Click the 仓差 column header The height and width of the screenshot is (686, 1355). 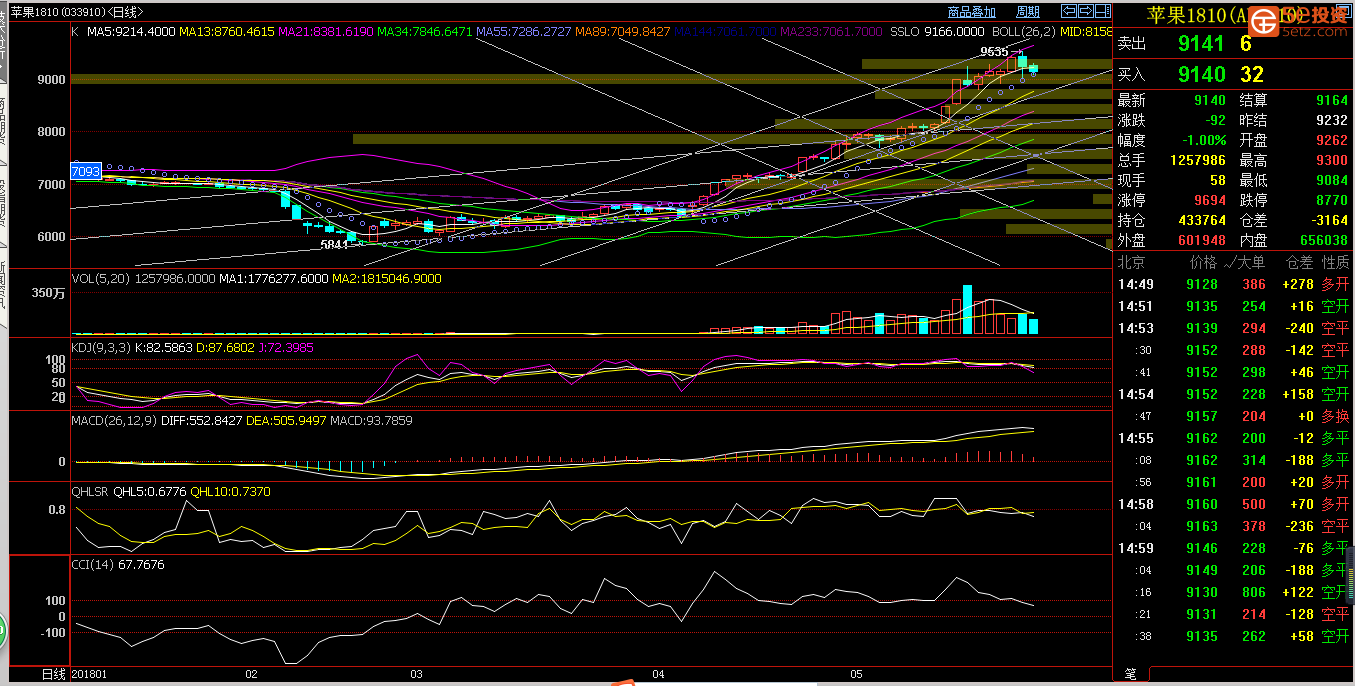(1299, 262)
